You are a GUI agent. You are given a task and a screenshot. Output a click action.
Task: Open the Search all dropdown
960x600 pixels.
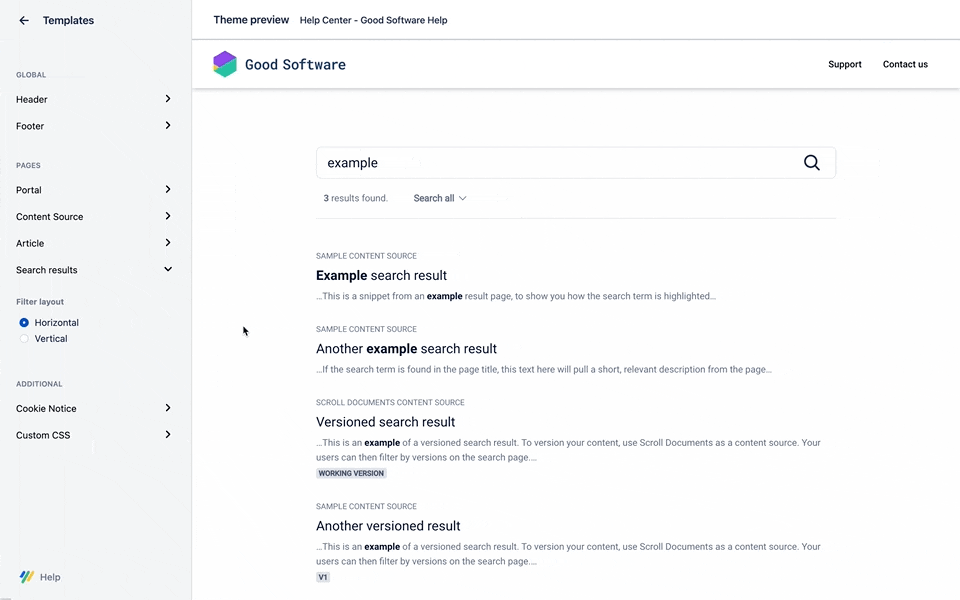pyautogui.click(x=440, y=198)
